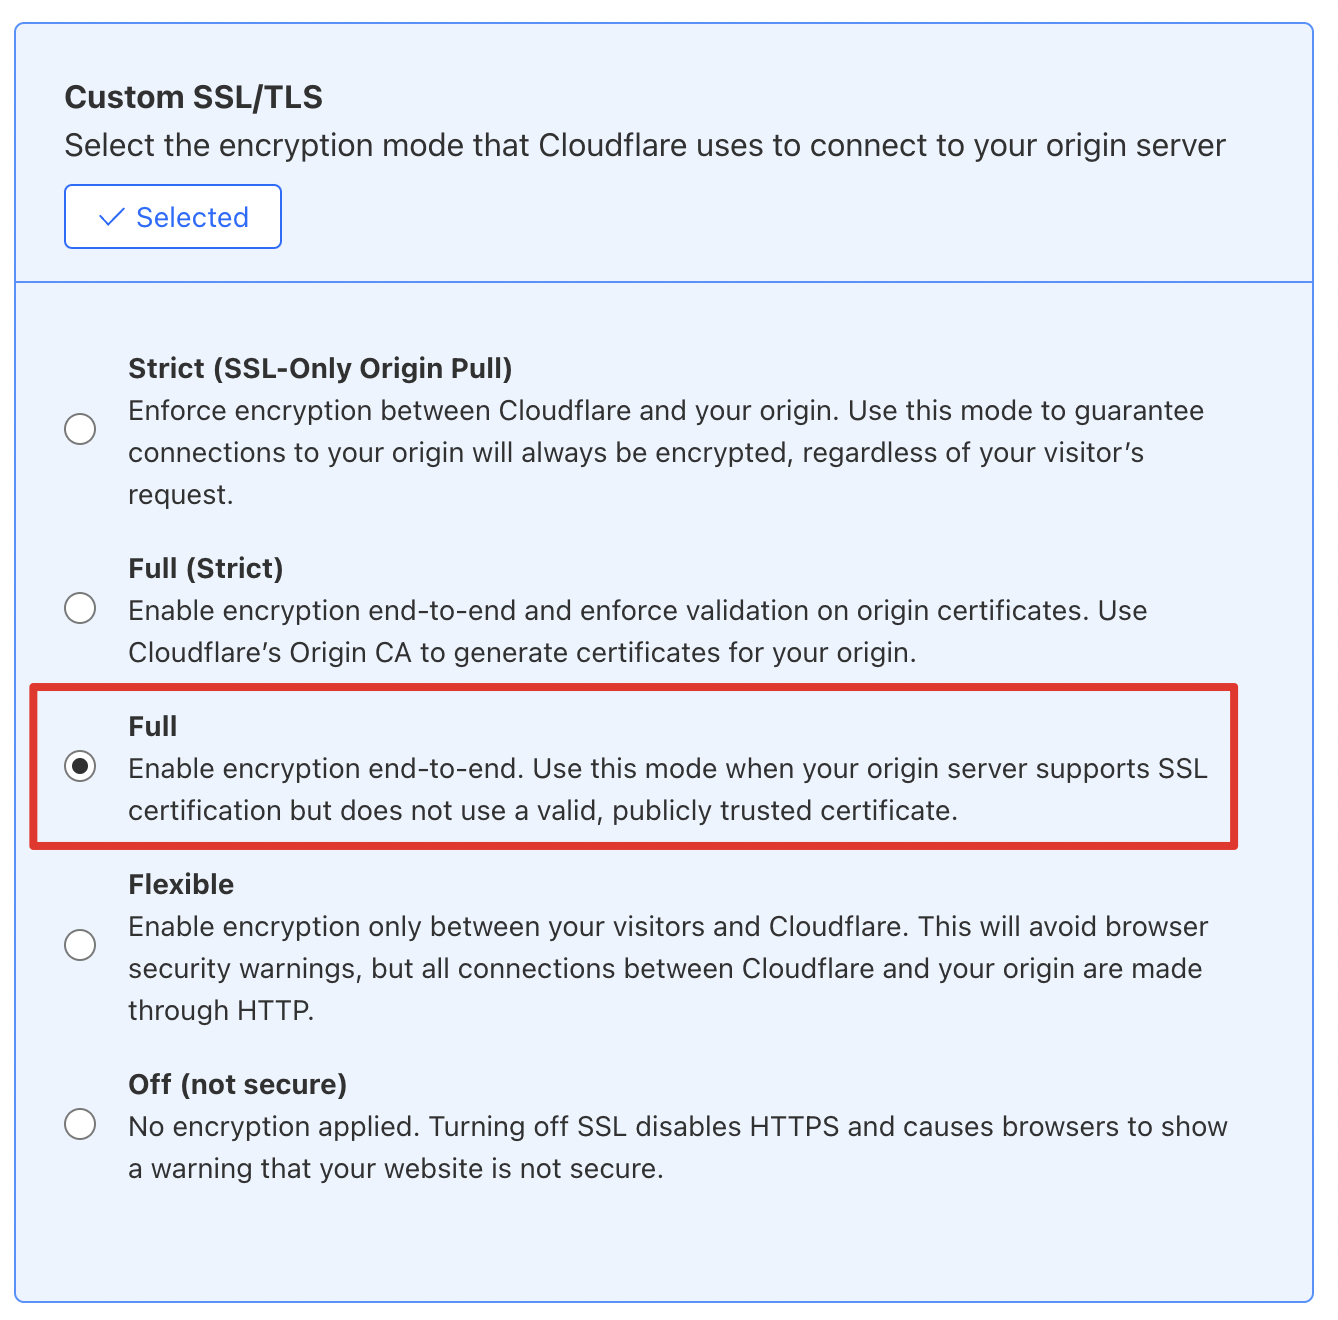Turn off SSL by selecting Off (not secure)
The height and width of the screenshot is (1320, 1338).
80,1124
